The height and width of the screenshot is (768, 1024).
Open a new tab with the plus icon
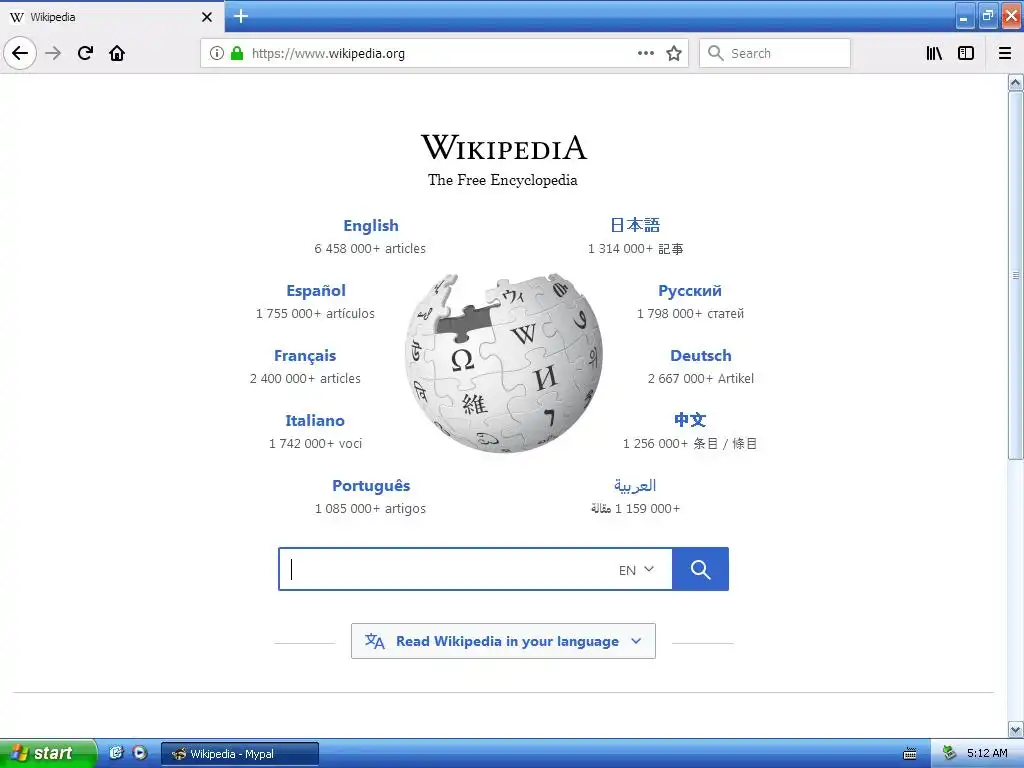(x=241, y=16)
